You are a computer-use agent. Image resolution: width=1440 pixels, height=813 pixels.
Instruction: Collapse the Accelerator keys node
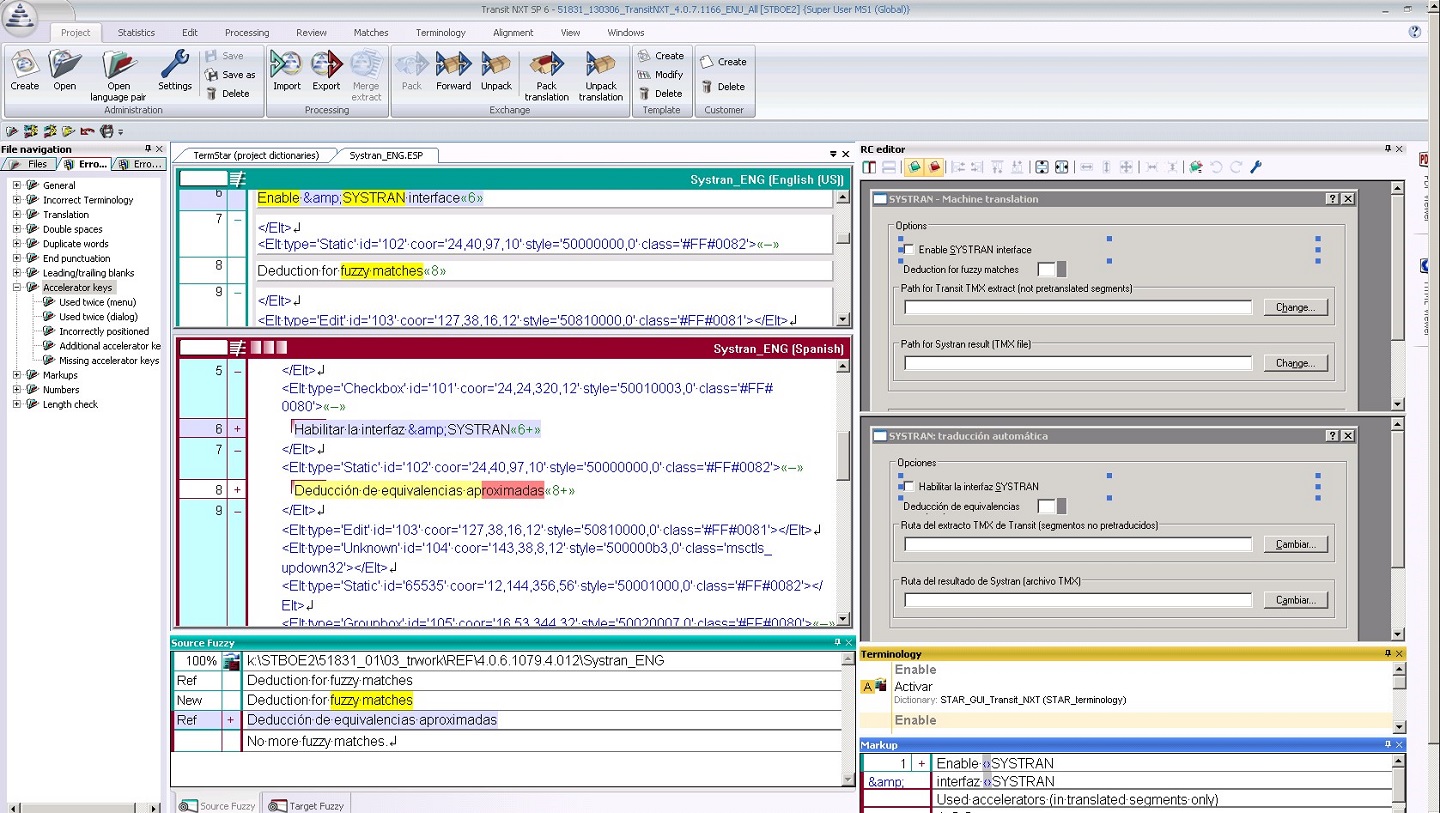coord(17,287)
